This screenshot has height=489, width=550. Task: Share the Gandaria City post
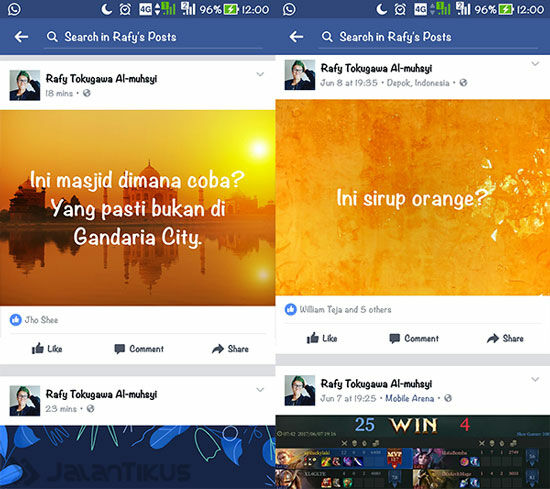pos(230,348)
